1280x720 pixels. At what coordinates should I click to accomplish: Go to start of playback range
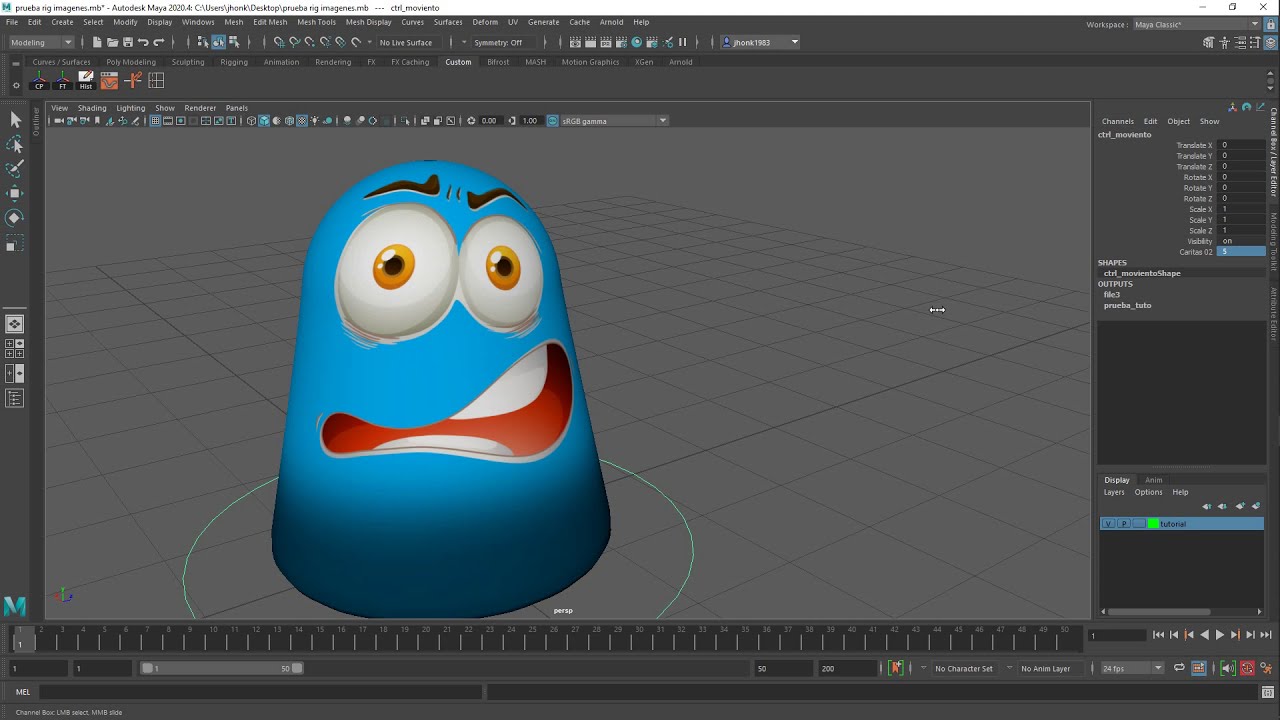(x=1158, y=635)
